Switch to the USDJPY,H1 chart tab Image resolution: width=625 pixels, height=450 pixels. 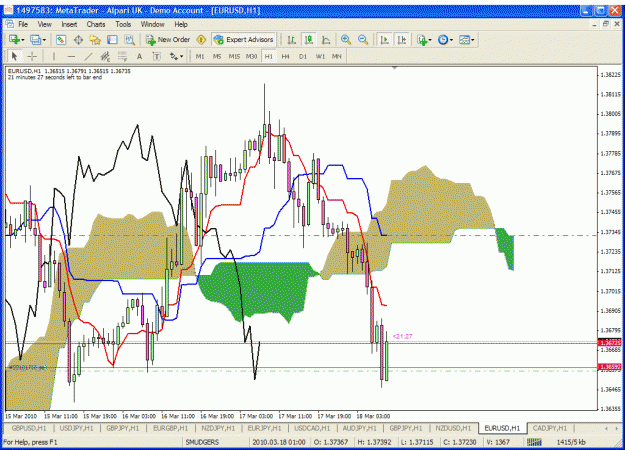pos(76,428)
